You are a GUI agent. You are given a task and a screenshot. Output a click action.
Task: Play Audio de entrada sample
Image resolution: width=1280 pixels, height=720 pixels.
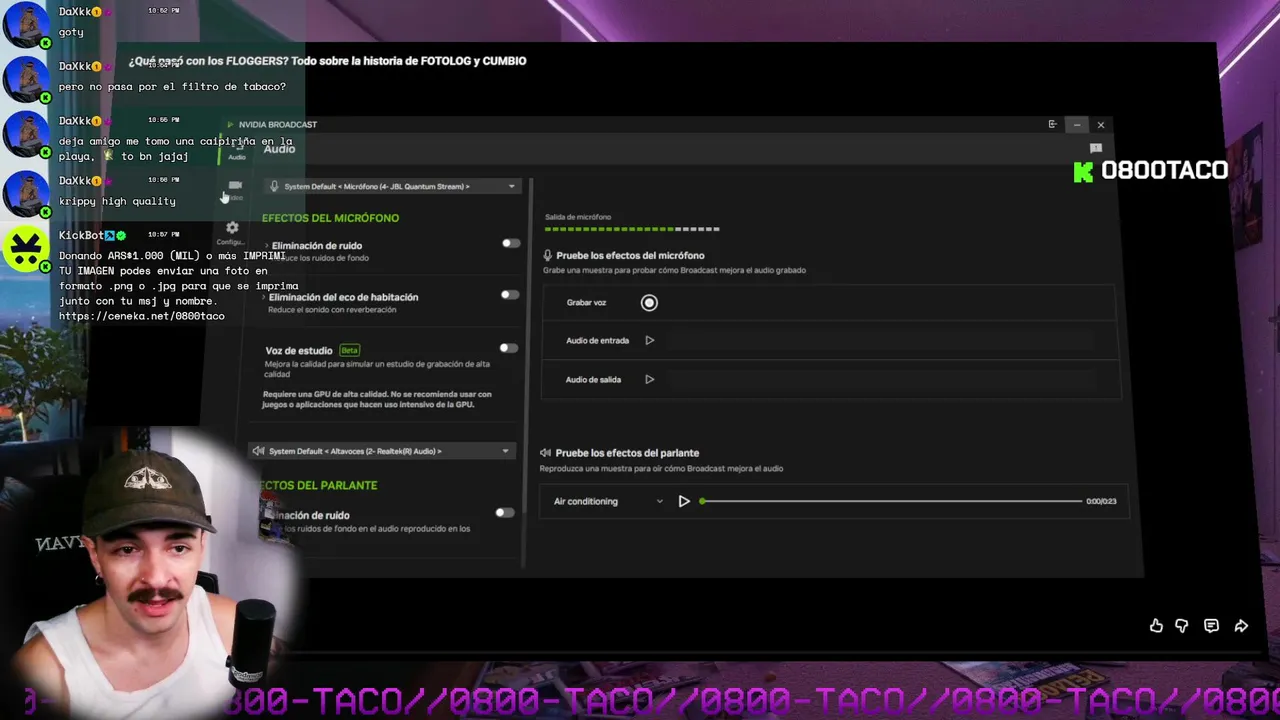coord(650,340)
